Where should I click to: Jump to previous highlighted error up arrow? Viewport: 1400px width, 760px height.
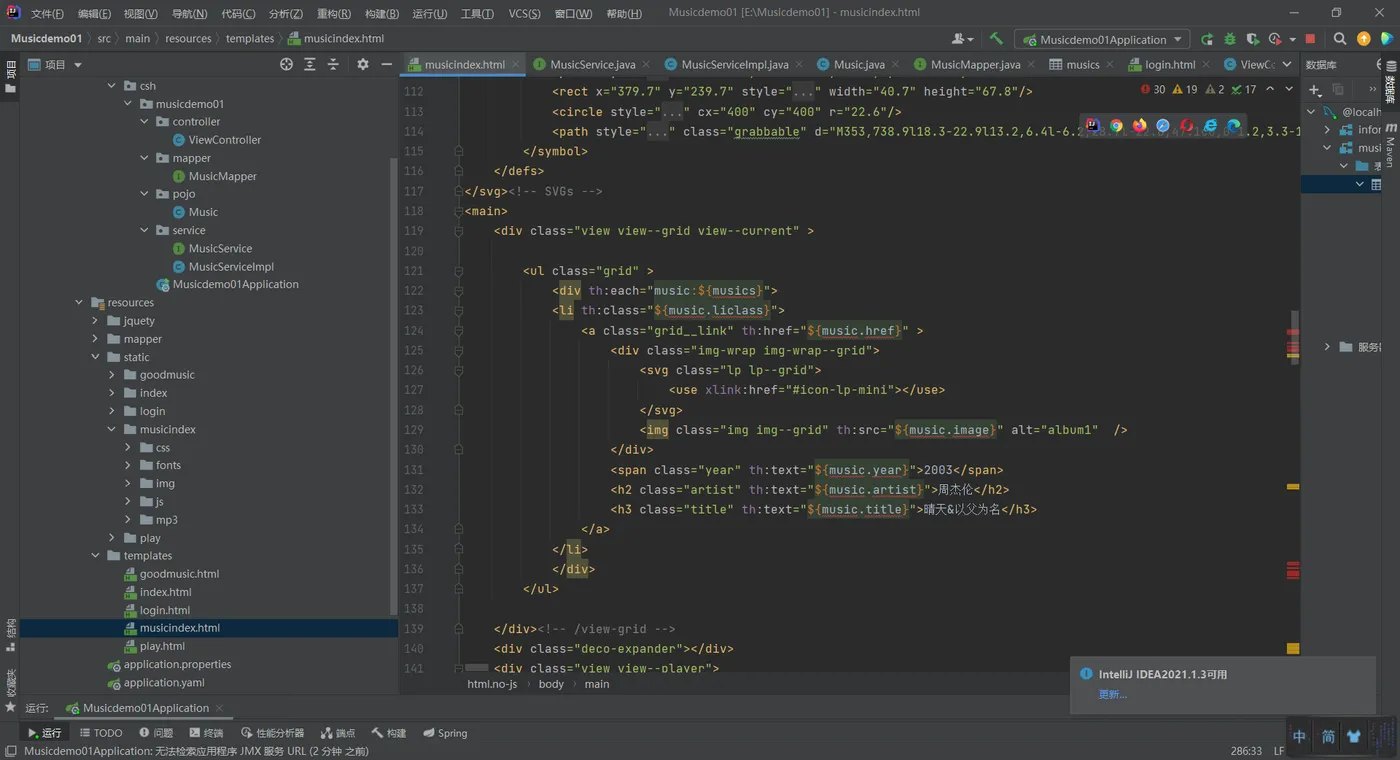click(1270, 89)
